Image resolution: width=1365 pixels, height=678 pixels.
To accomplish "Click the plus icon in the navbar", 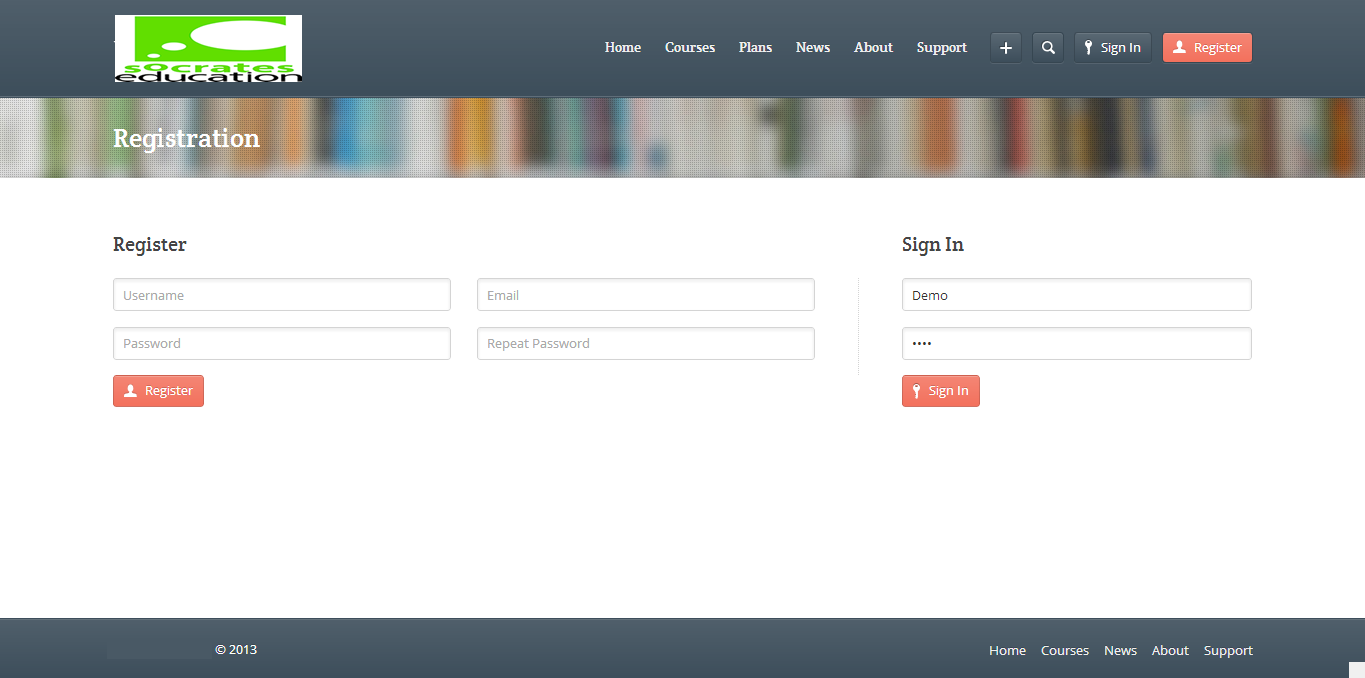I will pos(1005,47).
